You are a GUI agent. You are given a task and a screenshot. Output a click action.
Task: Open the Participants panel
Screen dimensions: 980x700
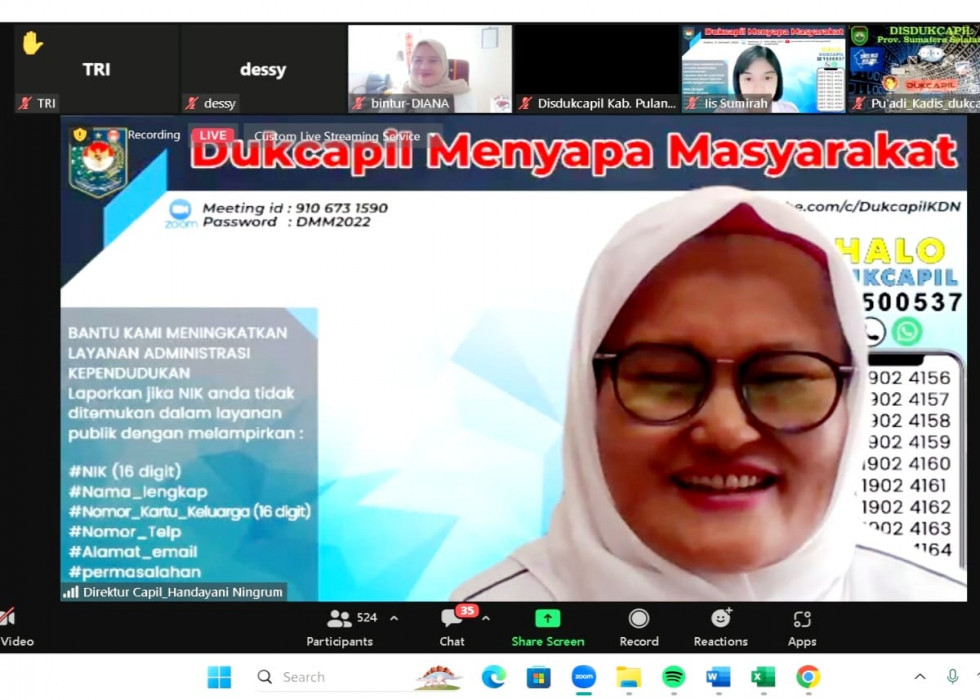click(x=340, y=627)
